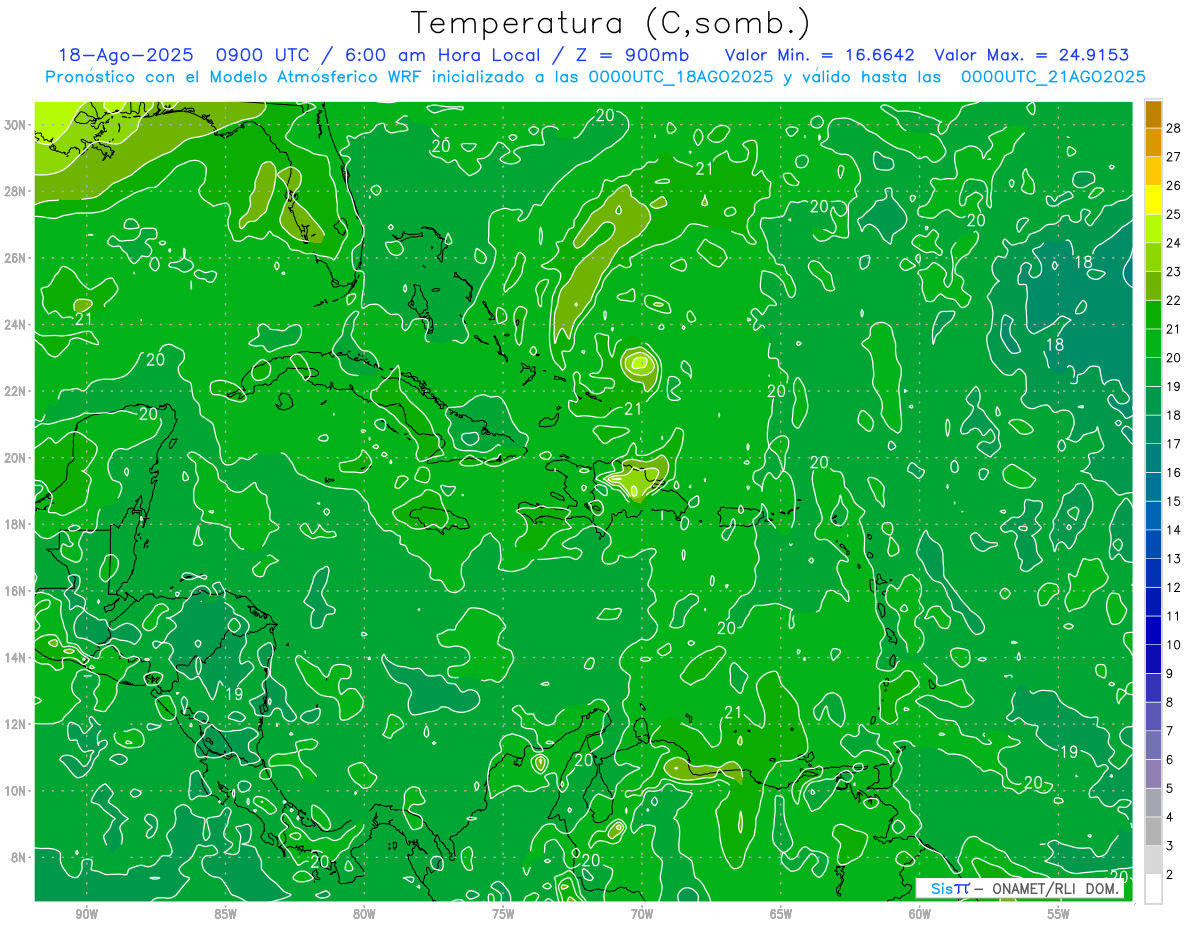This screenshot has height=927, width=1200.
Task: Click the "14N" latitude axis label
Action: coord(17,657)
